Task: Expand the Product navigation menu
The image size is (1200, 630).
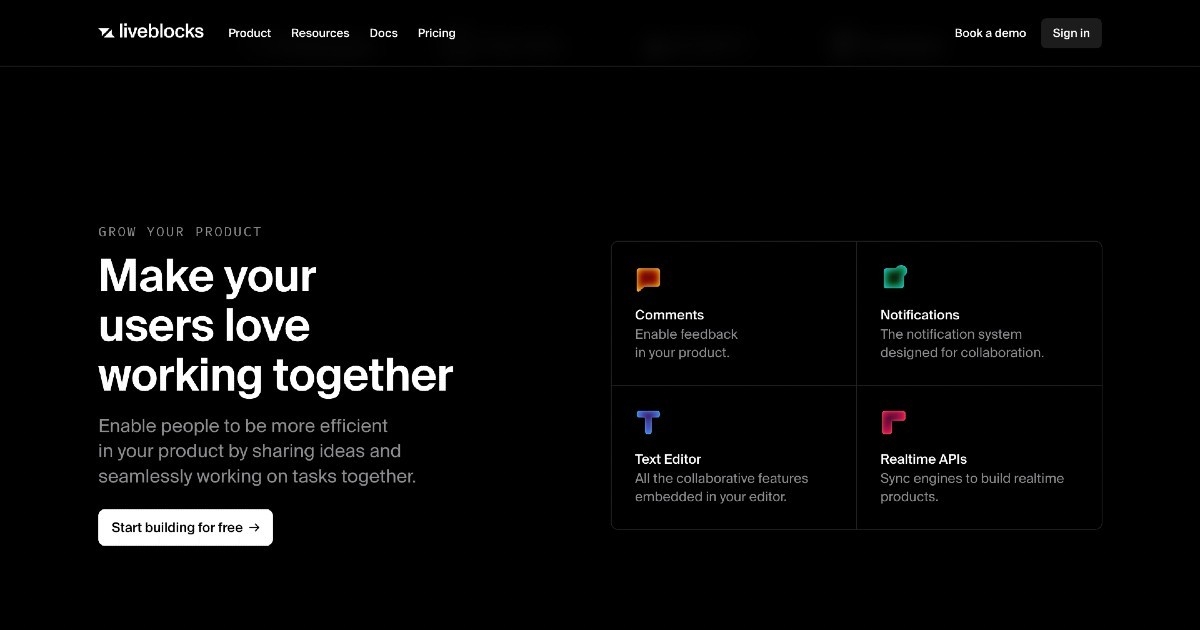Action: pos(249,33)
